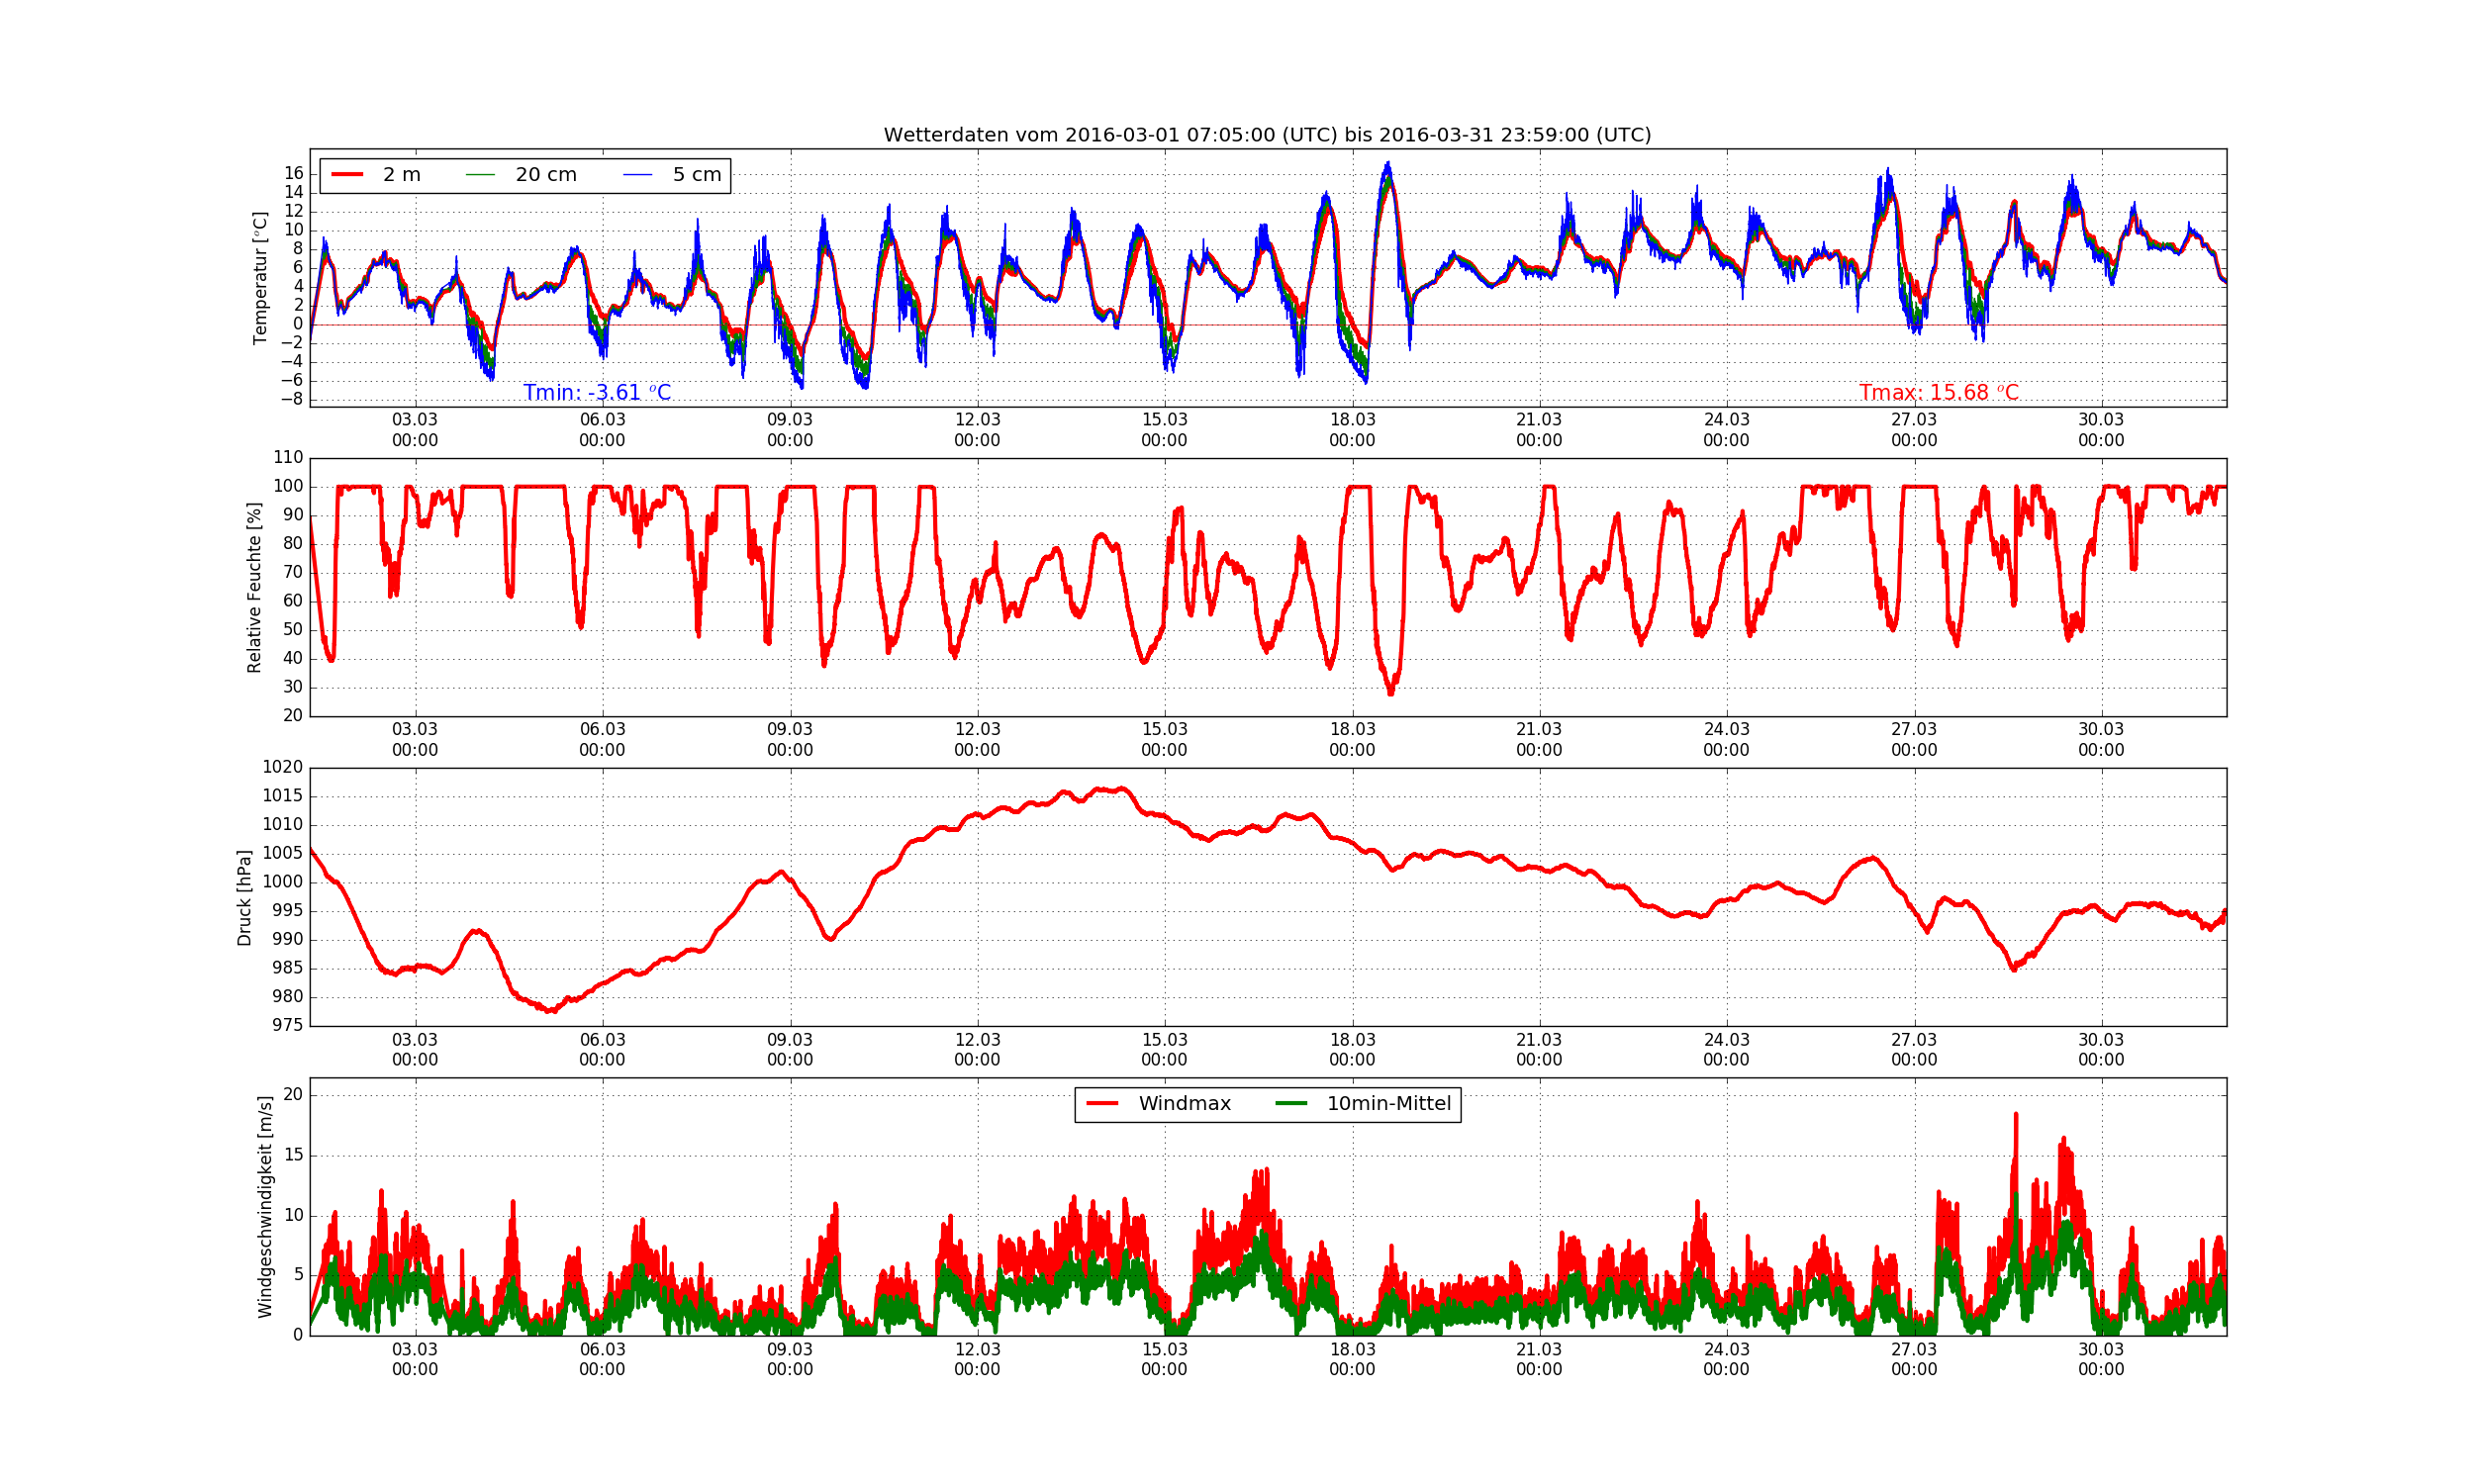Select the 'Temperatur [°C]' axis label
Image resolution: width=2474 pixels, height=1484 pixels.
(261, 278)
